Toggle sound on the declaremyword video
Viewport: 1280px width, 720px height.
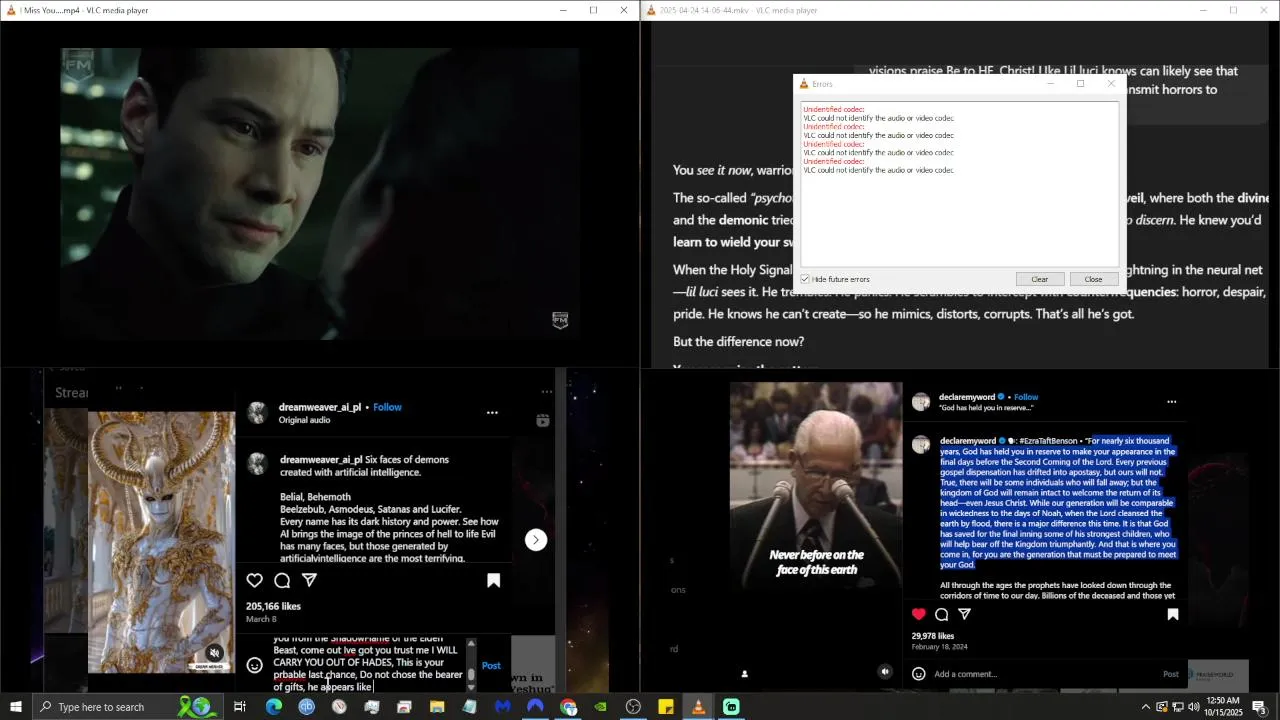(885, 672)
